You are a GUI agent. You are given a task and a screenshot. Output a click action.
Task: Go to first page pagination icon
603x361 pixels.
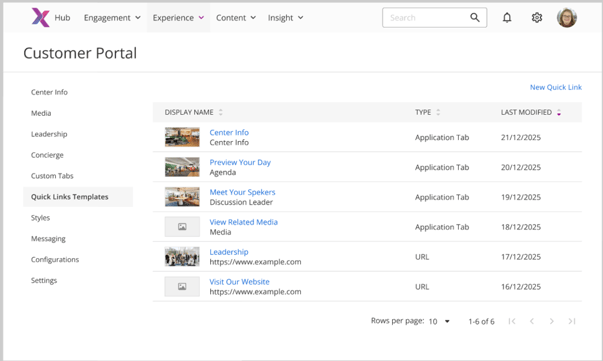(x=511, y=321)
